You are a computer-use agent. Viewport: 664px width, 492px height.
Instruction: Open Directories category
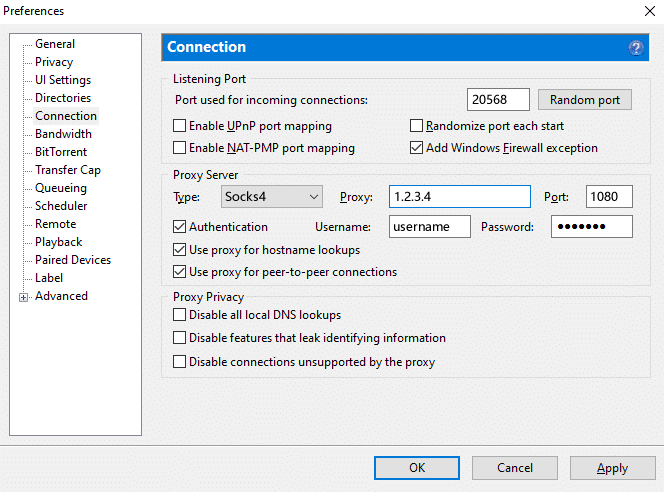63,98
